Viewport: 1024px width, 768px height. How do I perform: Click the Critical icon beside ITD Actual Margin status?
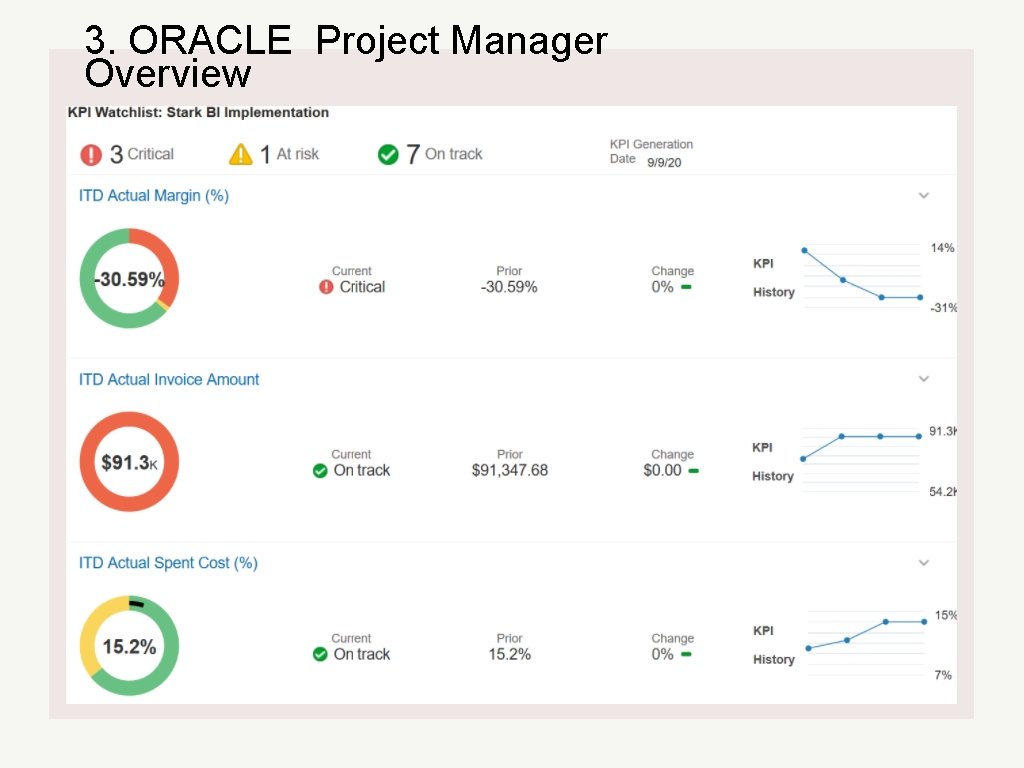click(x=325, y=286)
